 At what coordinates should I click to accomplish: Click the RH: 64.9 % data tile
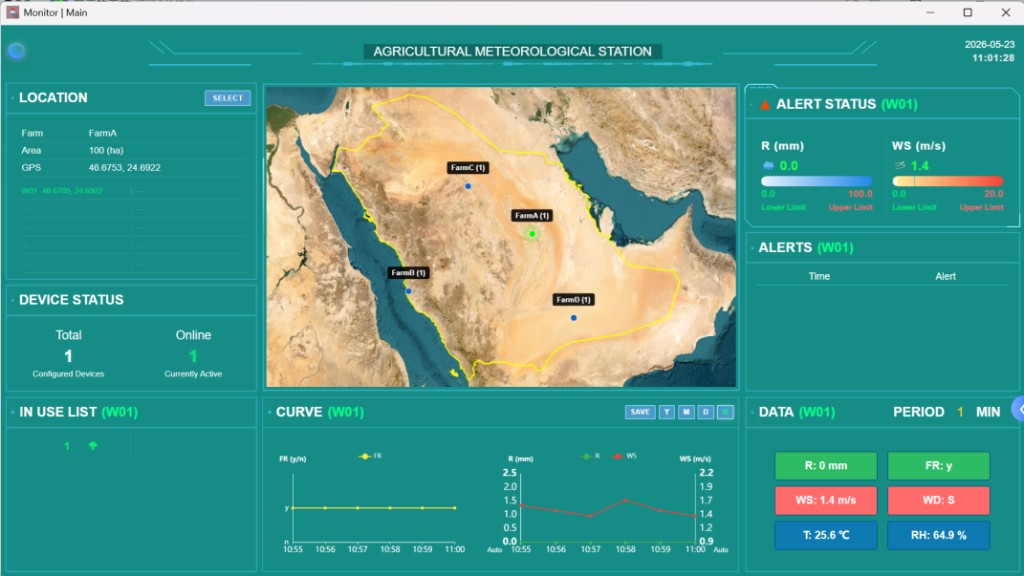[938, 535]
